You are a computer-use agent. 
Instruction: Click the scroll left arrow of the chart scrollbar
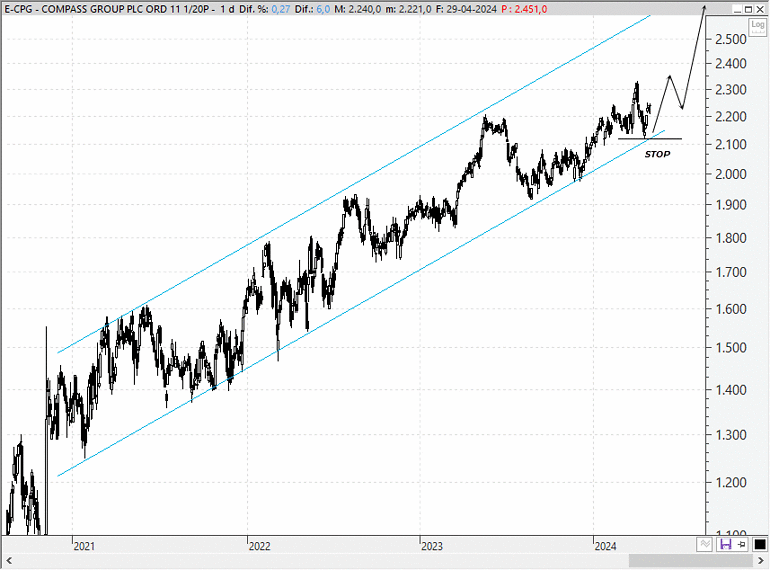(x=9, y=560)
